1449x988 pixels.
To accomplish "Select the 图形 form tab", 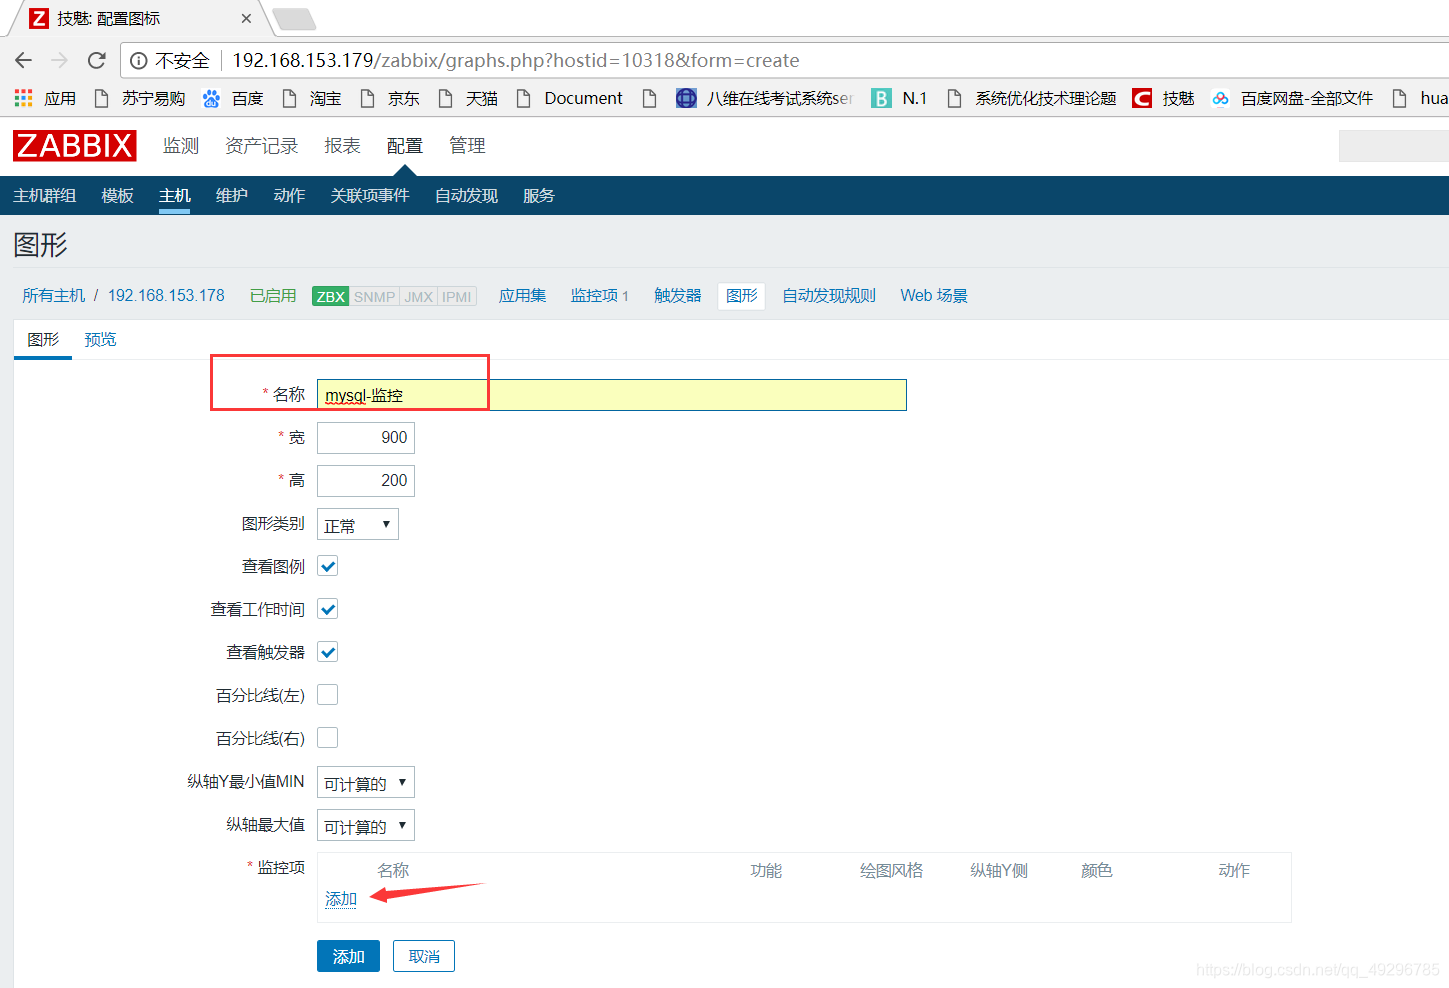I will pyautogui.click(x=43, y=340).
